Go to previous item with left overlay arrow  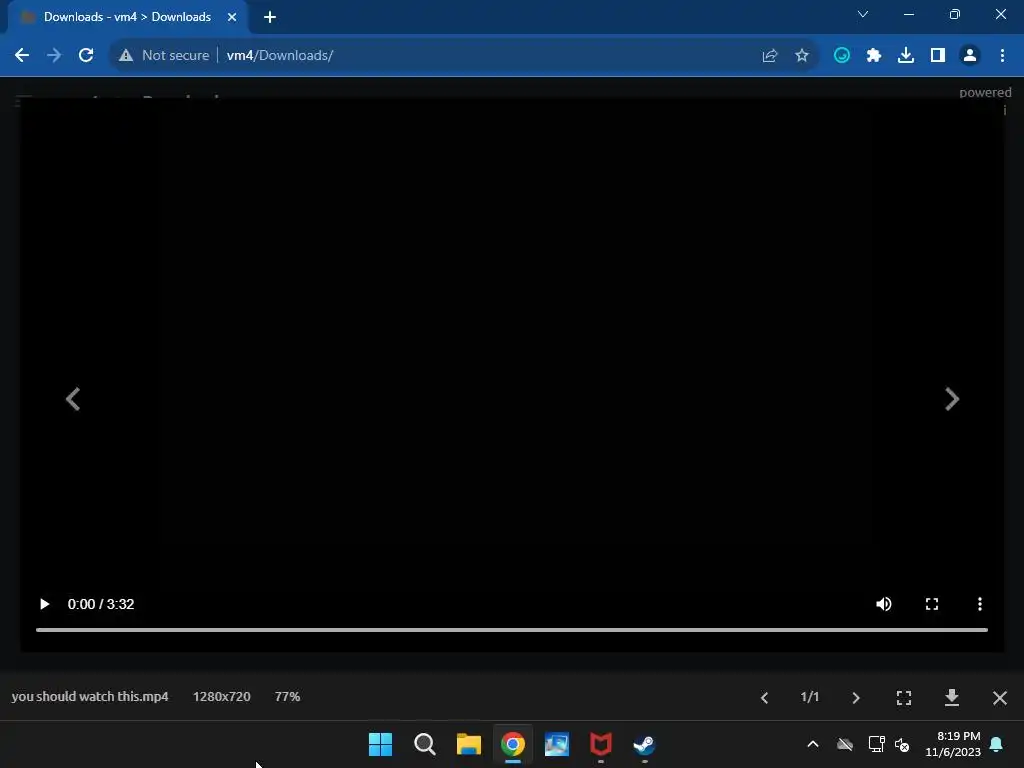pos(73,399)
